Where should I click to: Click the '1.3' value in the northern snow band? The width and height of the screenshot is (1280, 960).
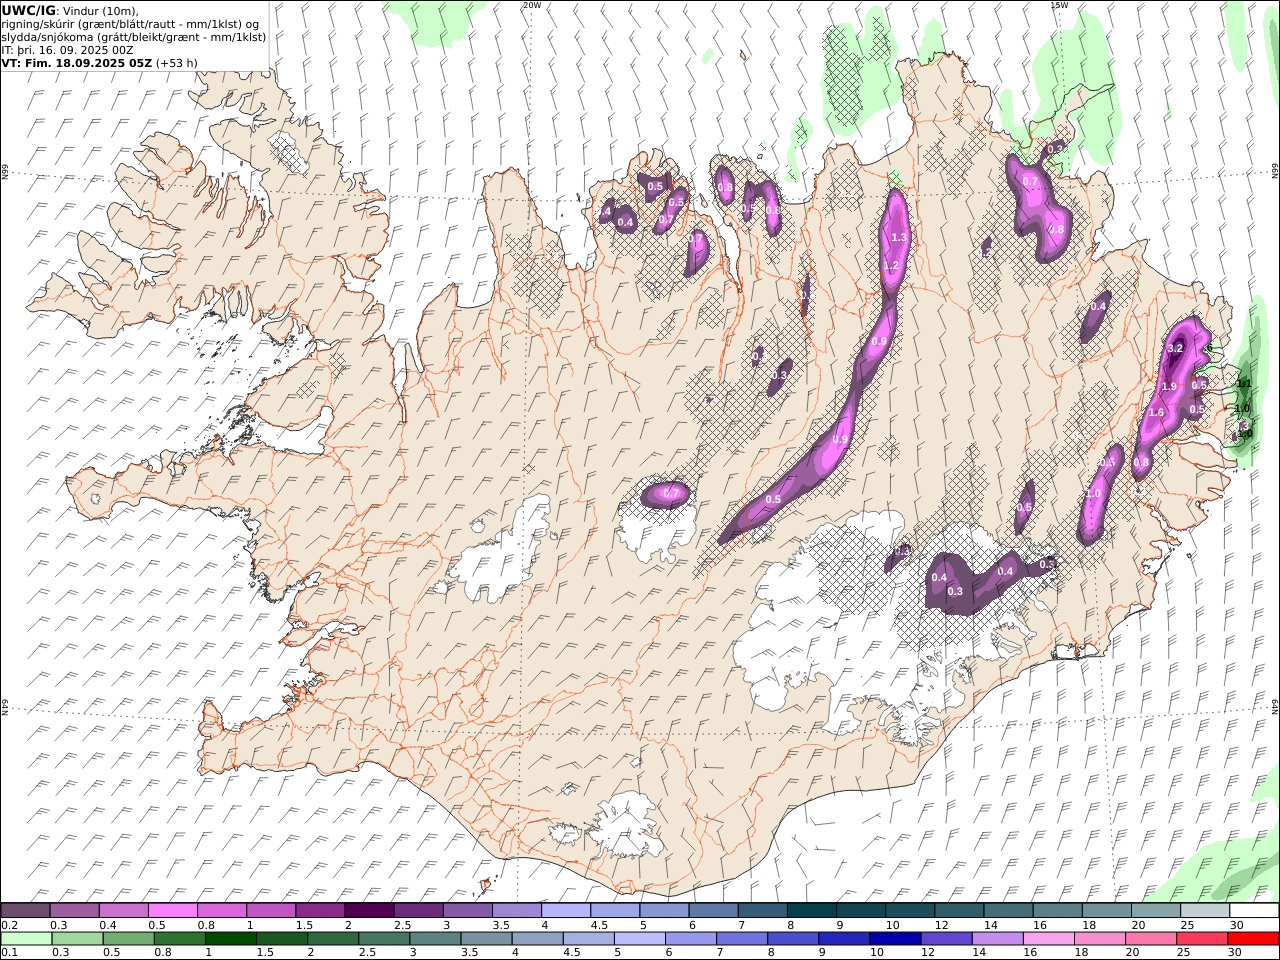point(898,237)
